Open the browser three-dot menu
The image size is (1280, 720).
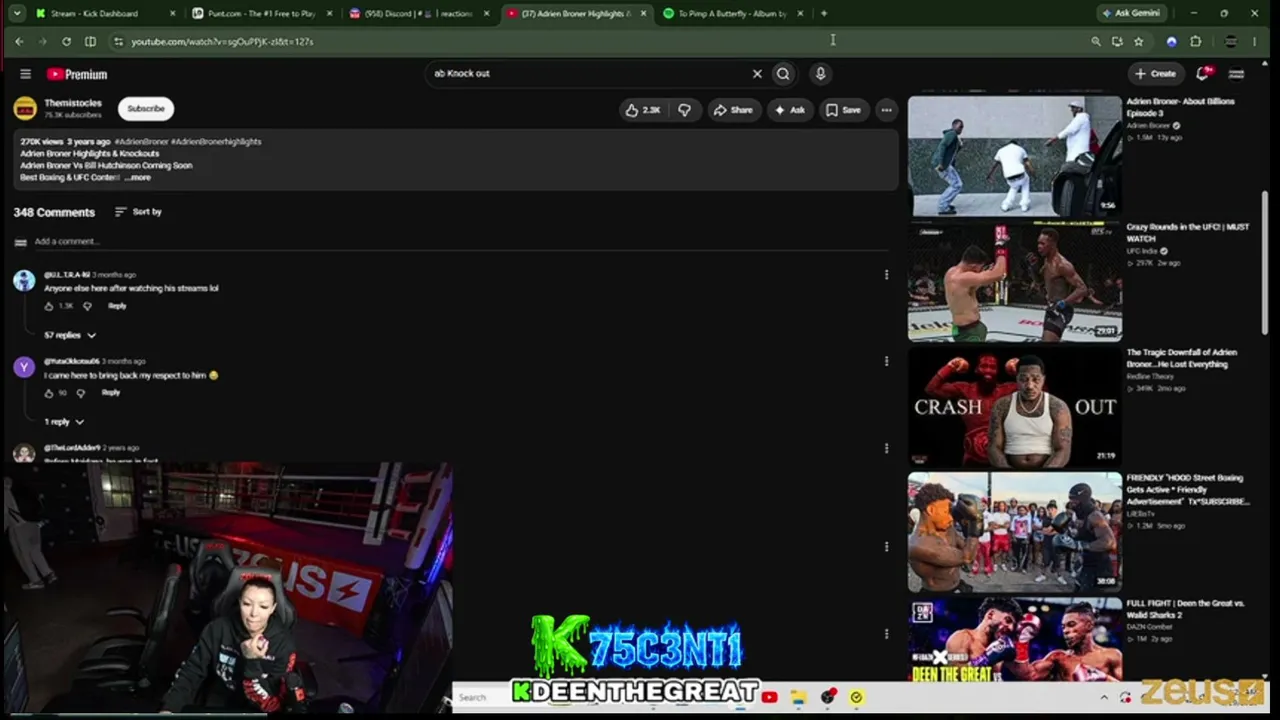(1253, 41)
